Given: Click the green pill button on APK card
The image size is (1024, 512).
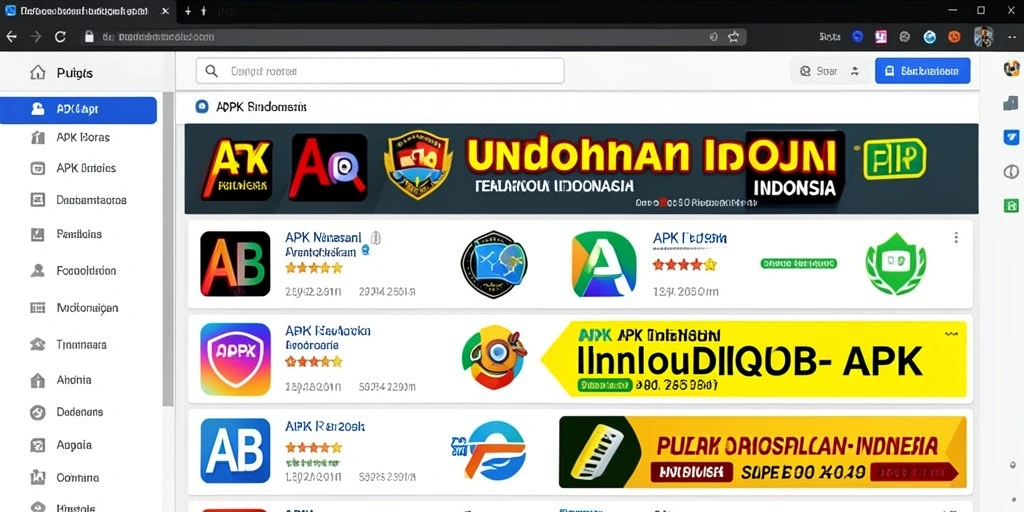Looking at the screenshot, I should tap(798, 264).
